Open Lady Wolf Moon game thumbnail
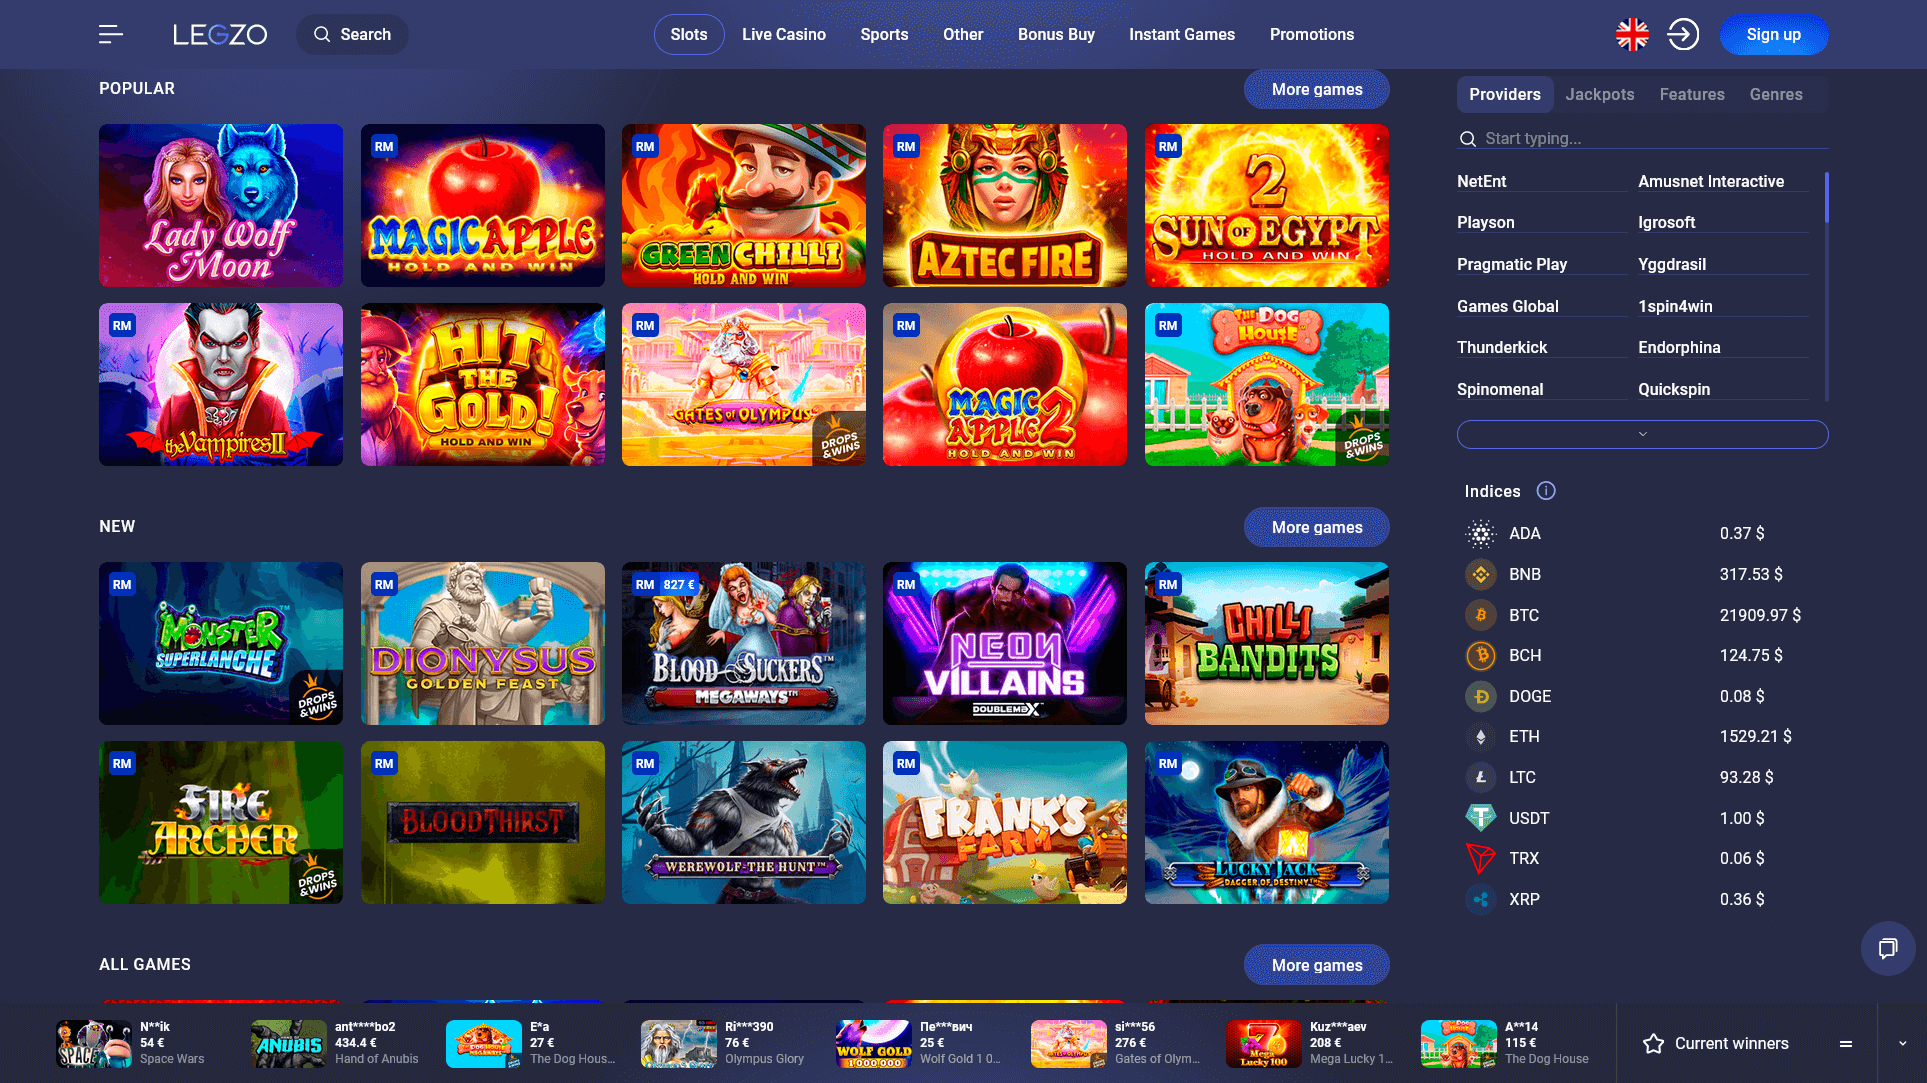Image resolution: width=1927 pixels, height=1083 pixels. pos(221,206)
